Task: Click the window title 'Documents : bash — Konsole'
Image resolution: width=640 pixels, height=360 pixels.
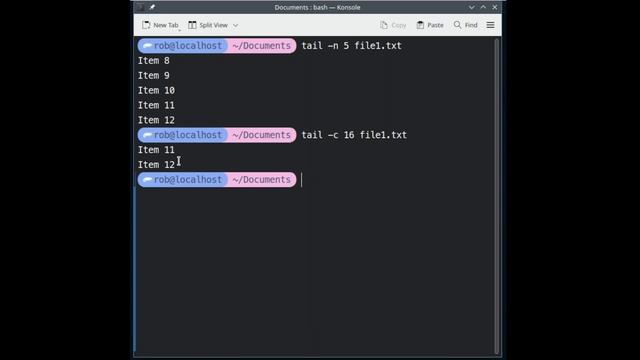Action: (317, 7)
